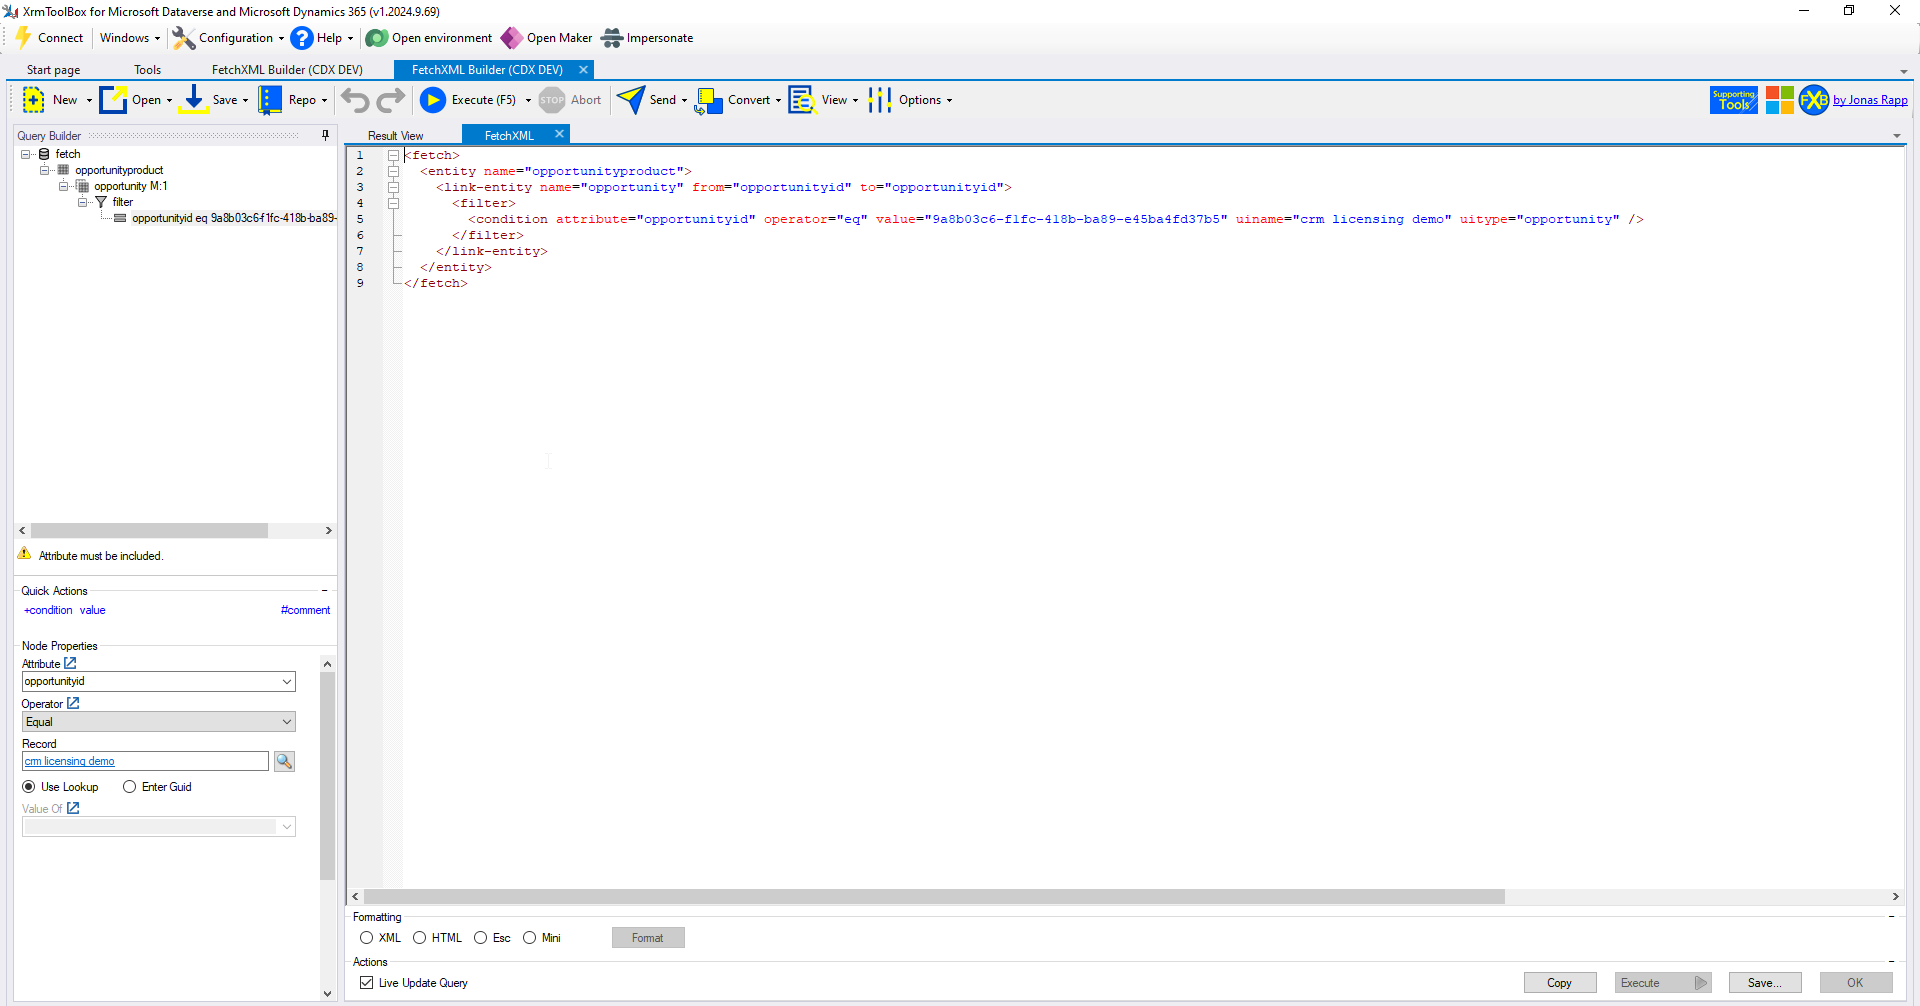Open Operator help link icon
Viewport: 1920px width, 1006px height.
coord(73,703)
